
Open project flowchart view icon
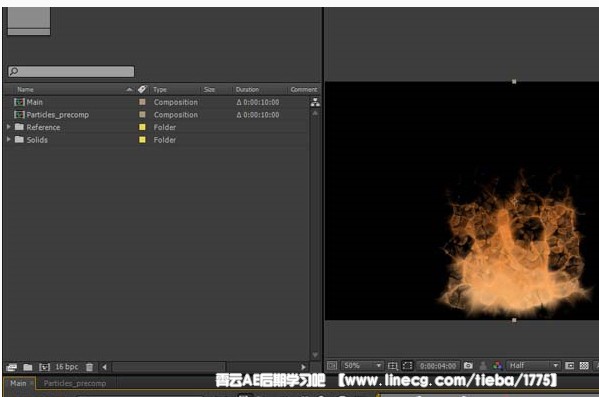pos(315,102)
